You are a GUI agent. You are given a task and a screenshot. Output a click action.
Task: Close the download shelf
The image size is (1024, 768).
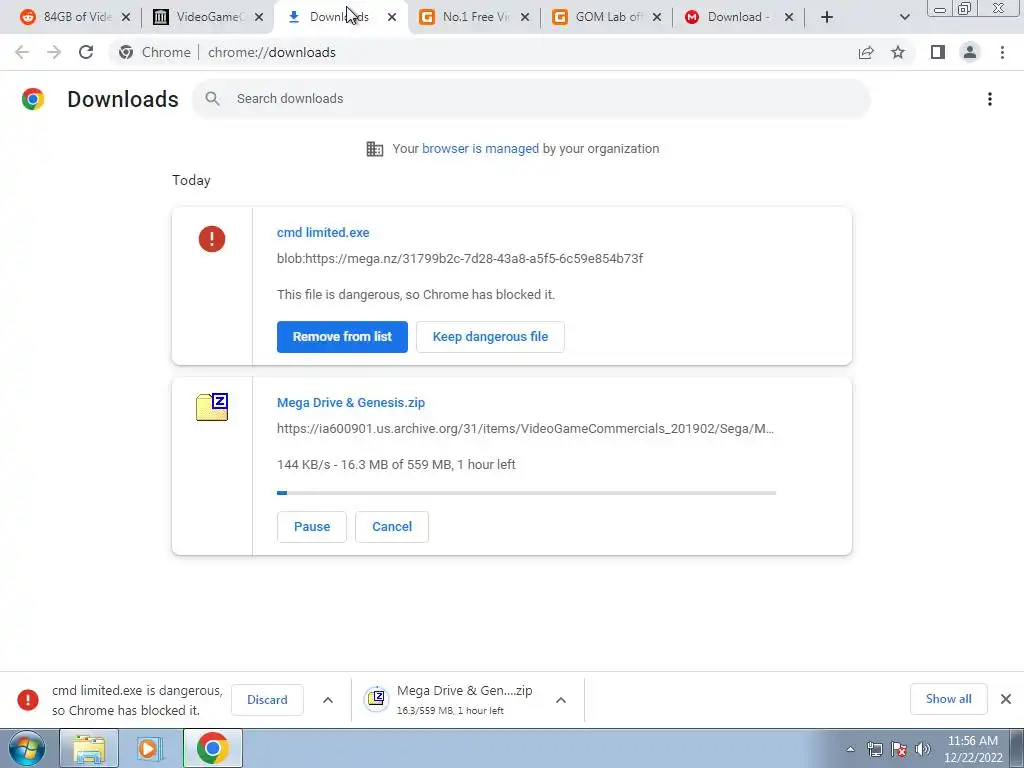click(x=1006, y=699)
